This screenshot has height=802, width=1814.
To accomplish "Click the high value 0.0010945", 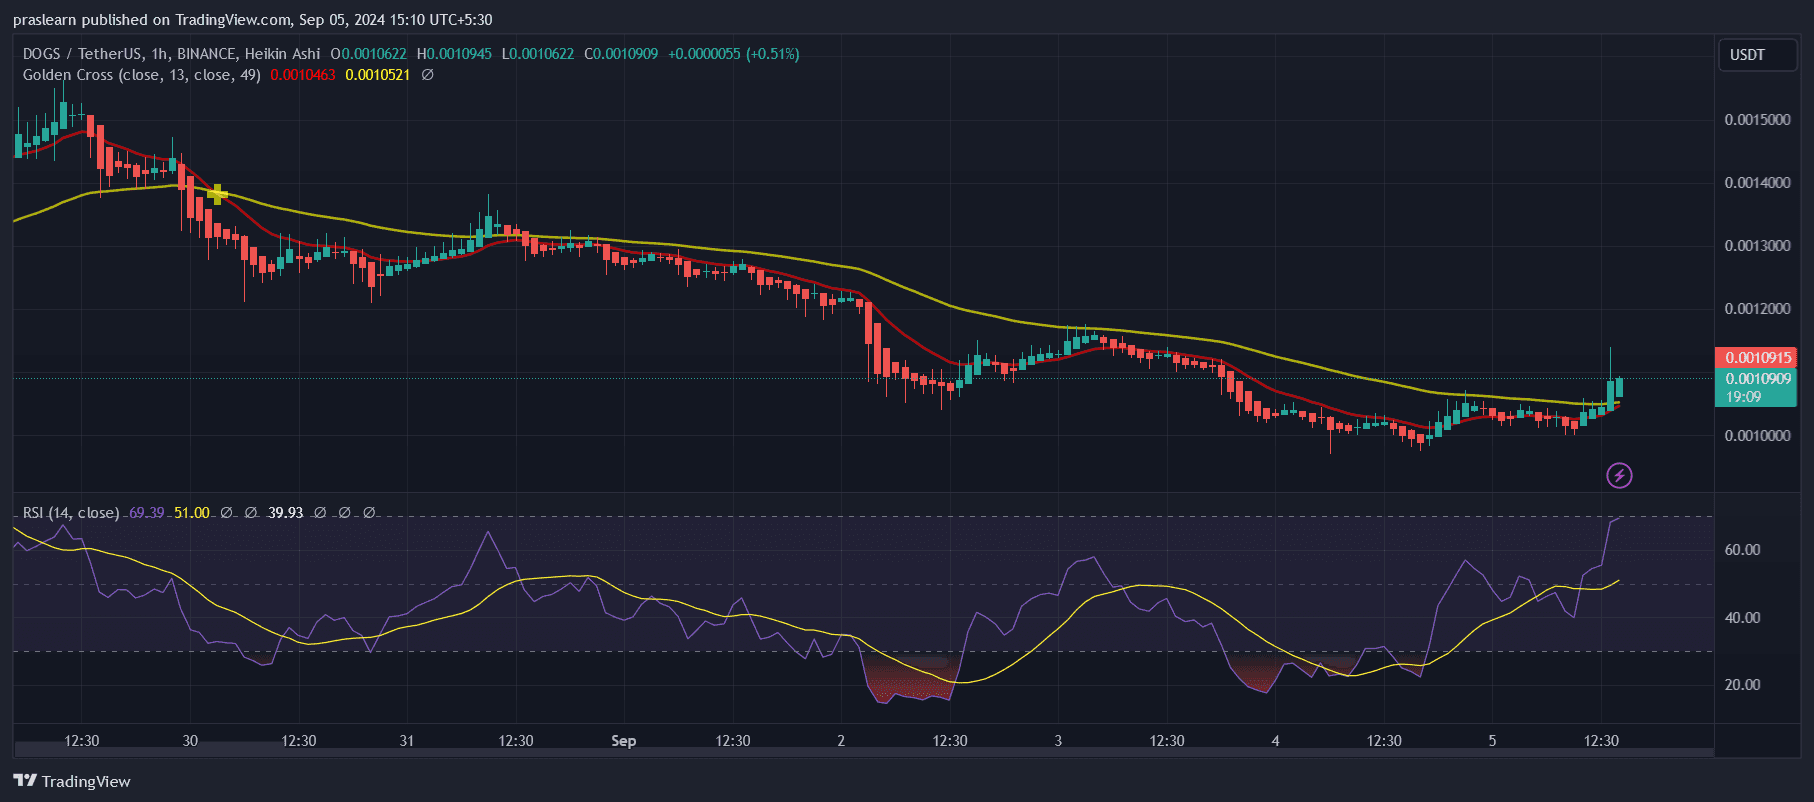I will coord(459,54).
